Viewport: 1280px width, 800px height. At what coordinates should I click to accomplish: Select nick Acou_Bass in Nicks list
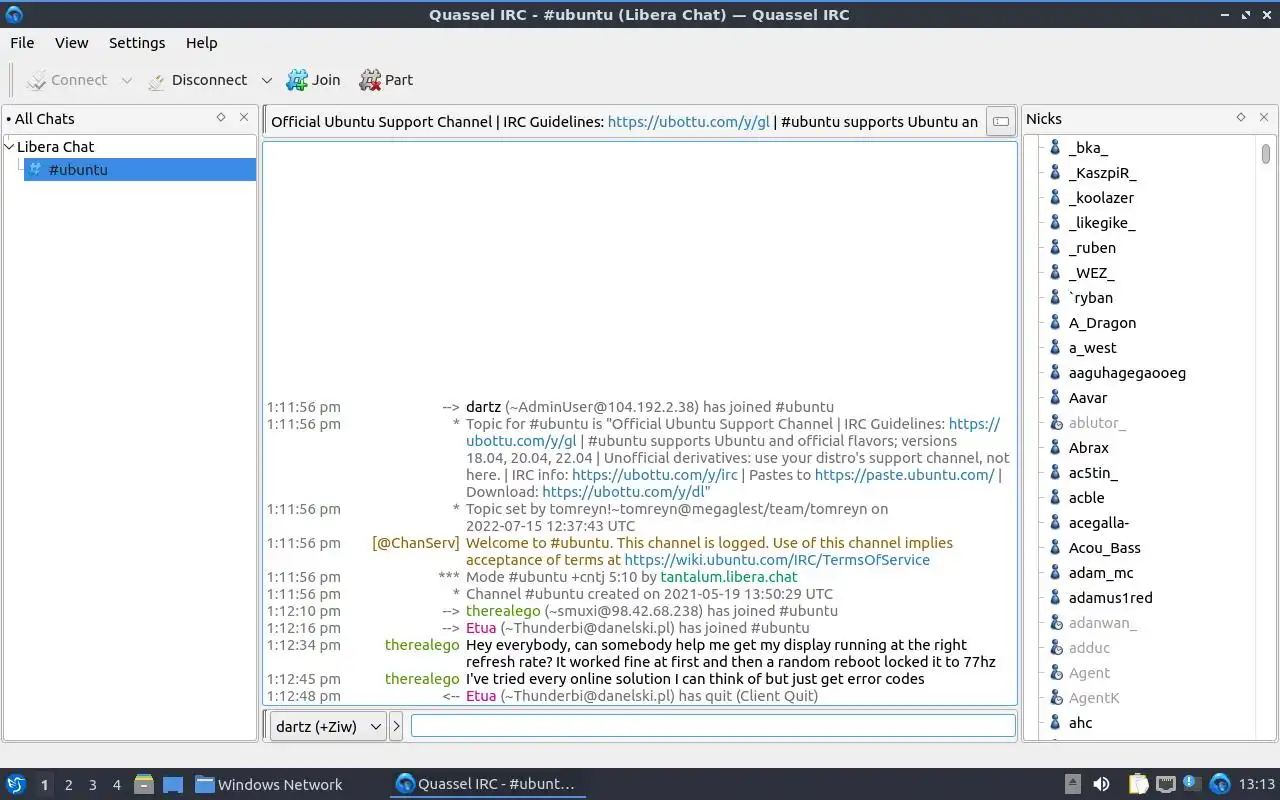click(x=1104, y=548)
